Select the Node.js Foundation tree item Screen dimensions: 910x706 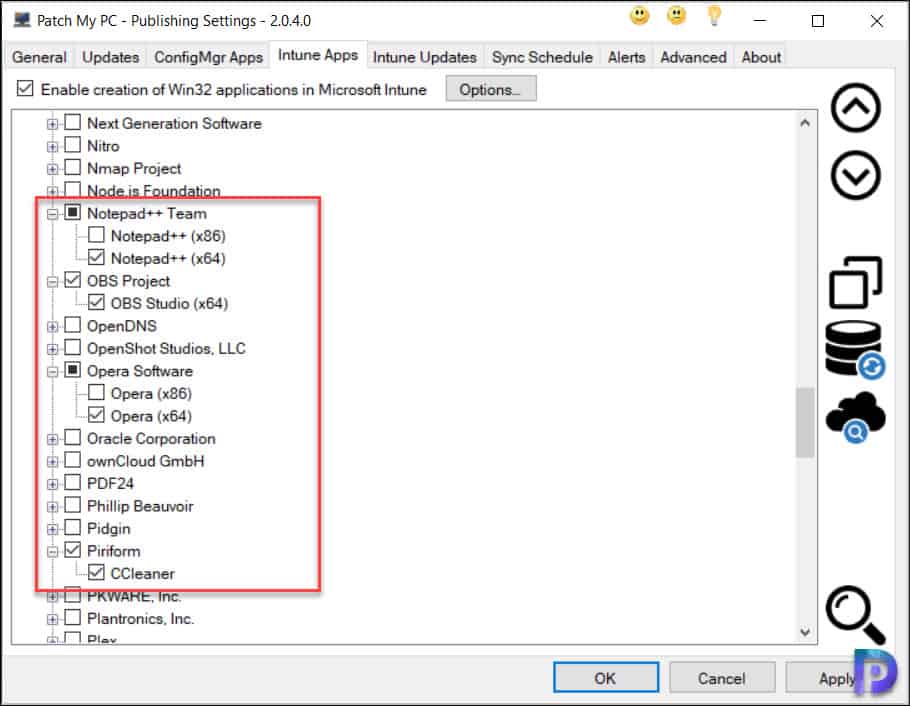tap(154, 190)
